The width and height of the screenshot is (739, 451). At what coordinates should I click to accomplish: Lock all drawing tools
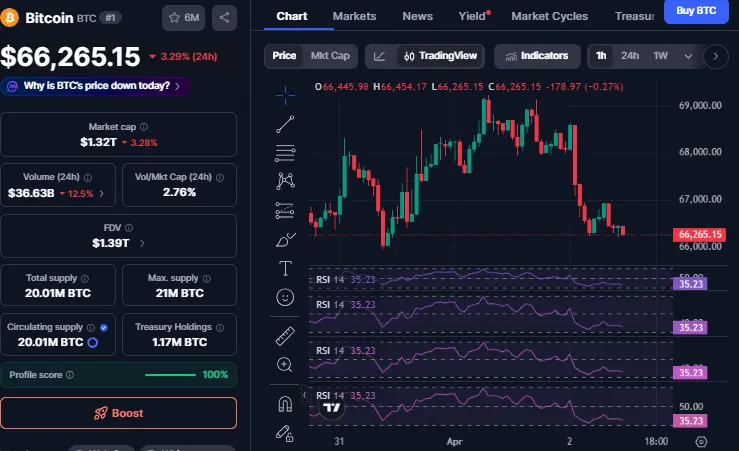285,433
